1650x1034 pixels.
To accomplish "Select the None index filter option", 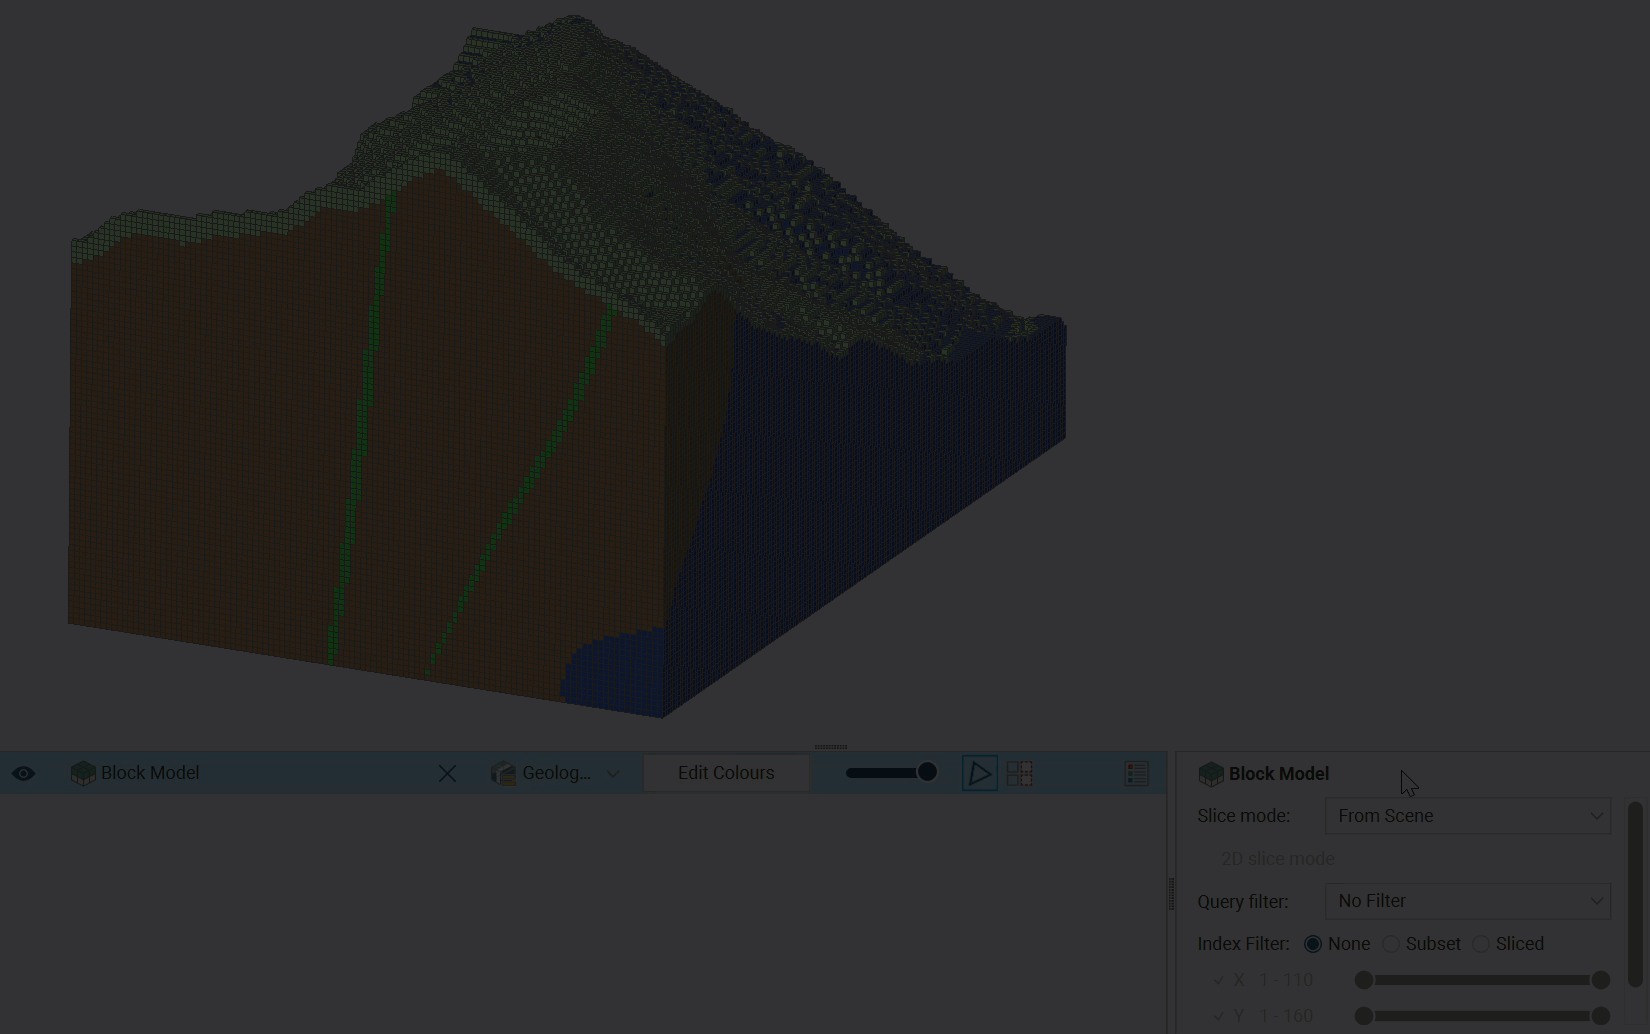I will pyautogui.click(x=1313, y=944).
